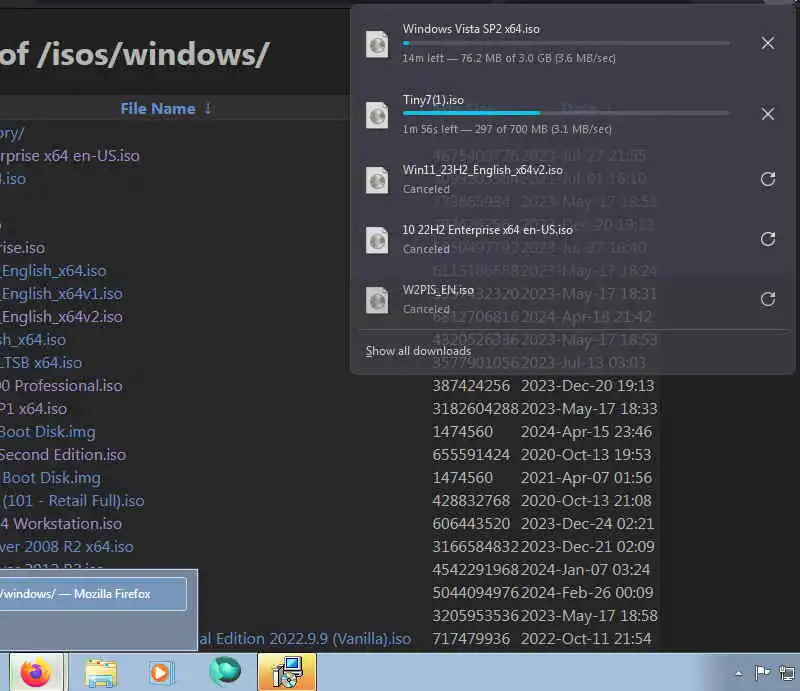Select the Mozilla Firefox window preview thumbnail
This screenshot has height=691, width=800.
[93, 594]
